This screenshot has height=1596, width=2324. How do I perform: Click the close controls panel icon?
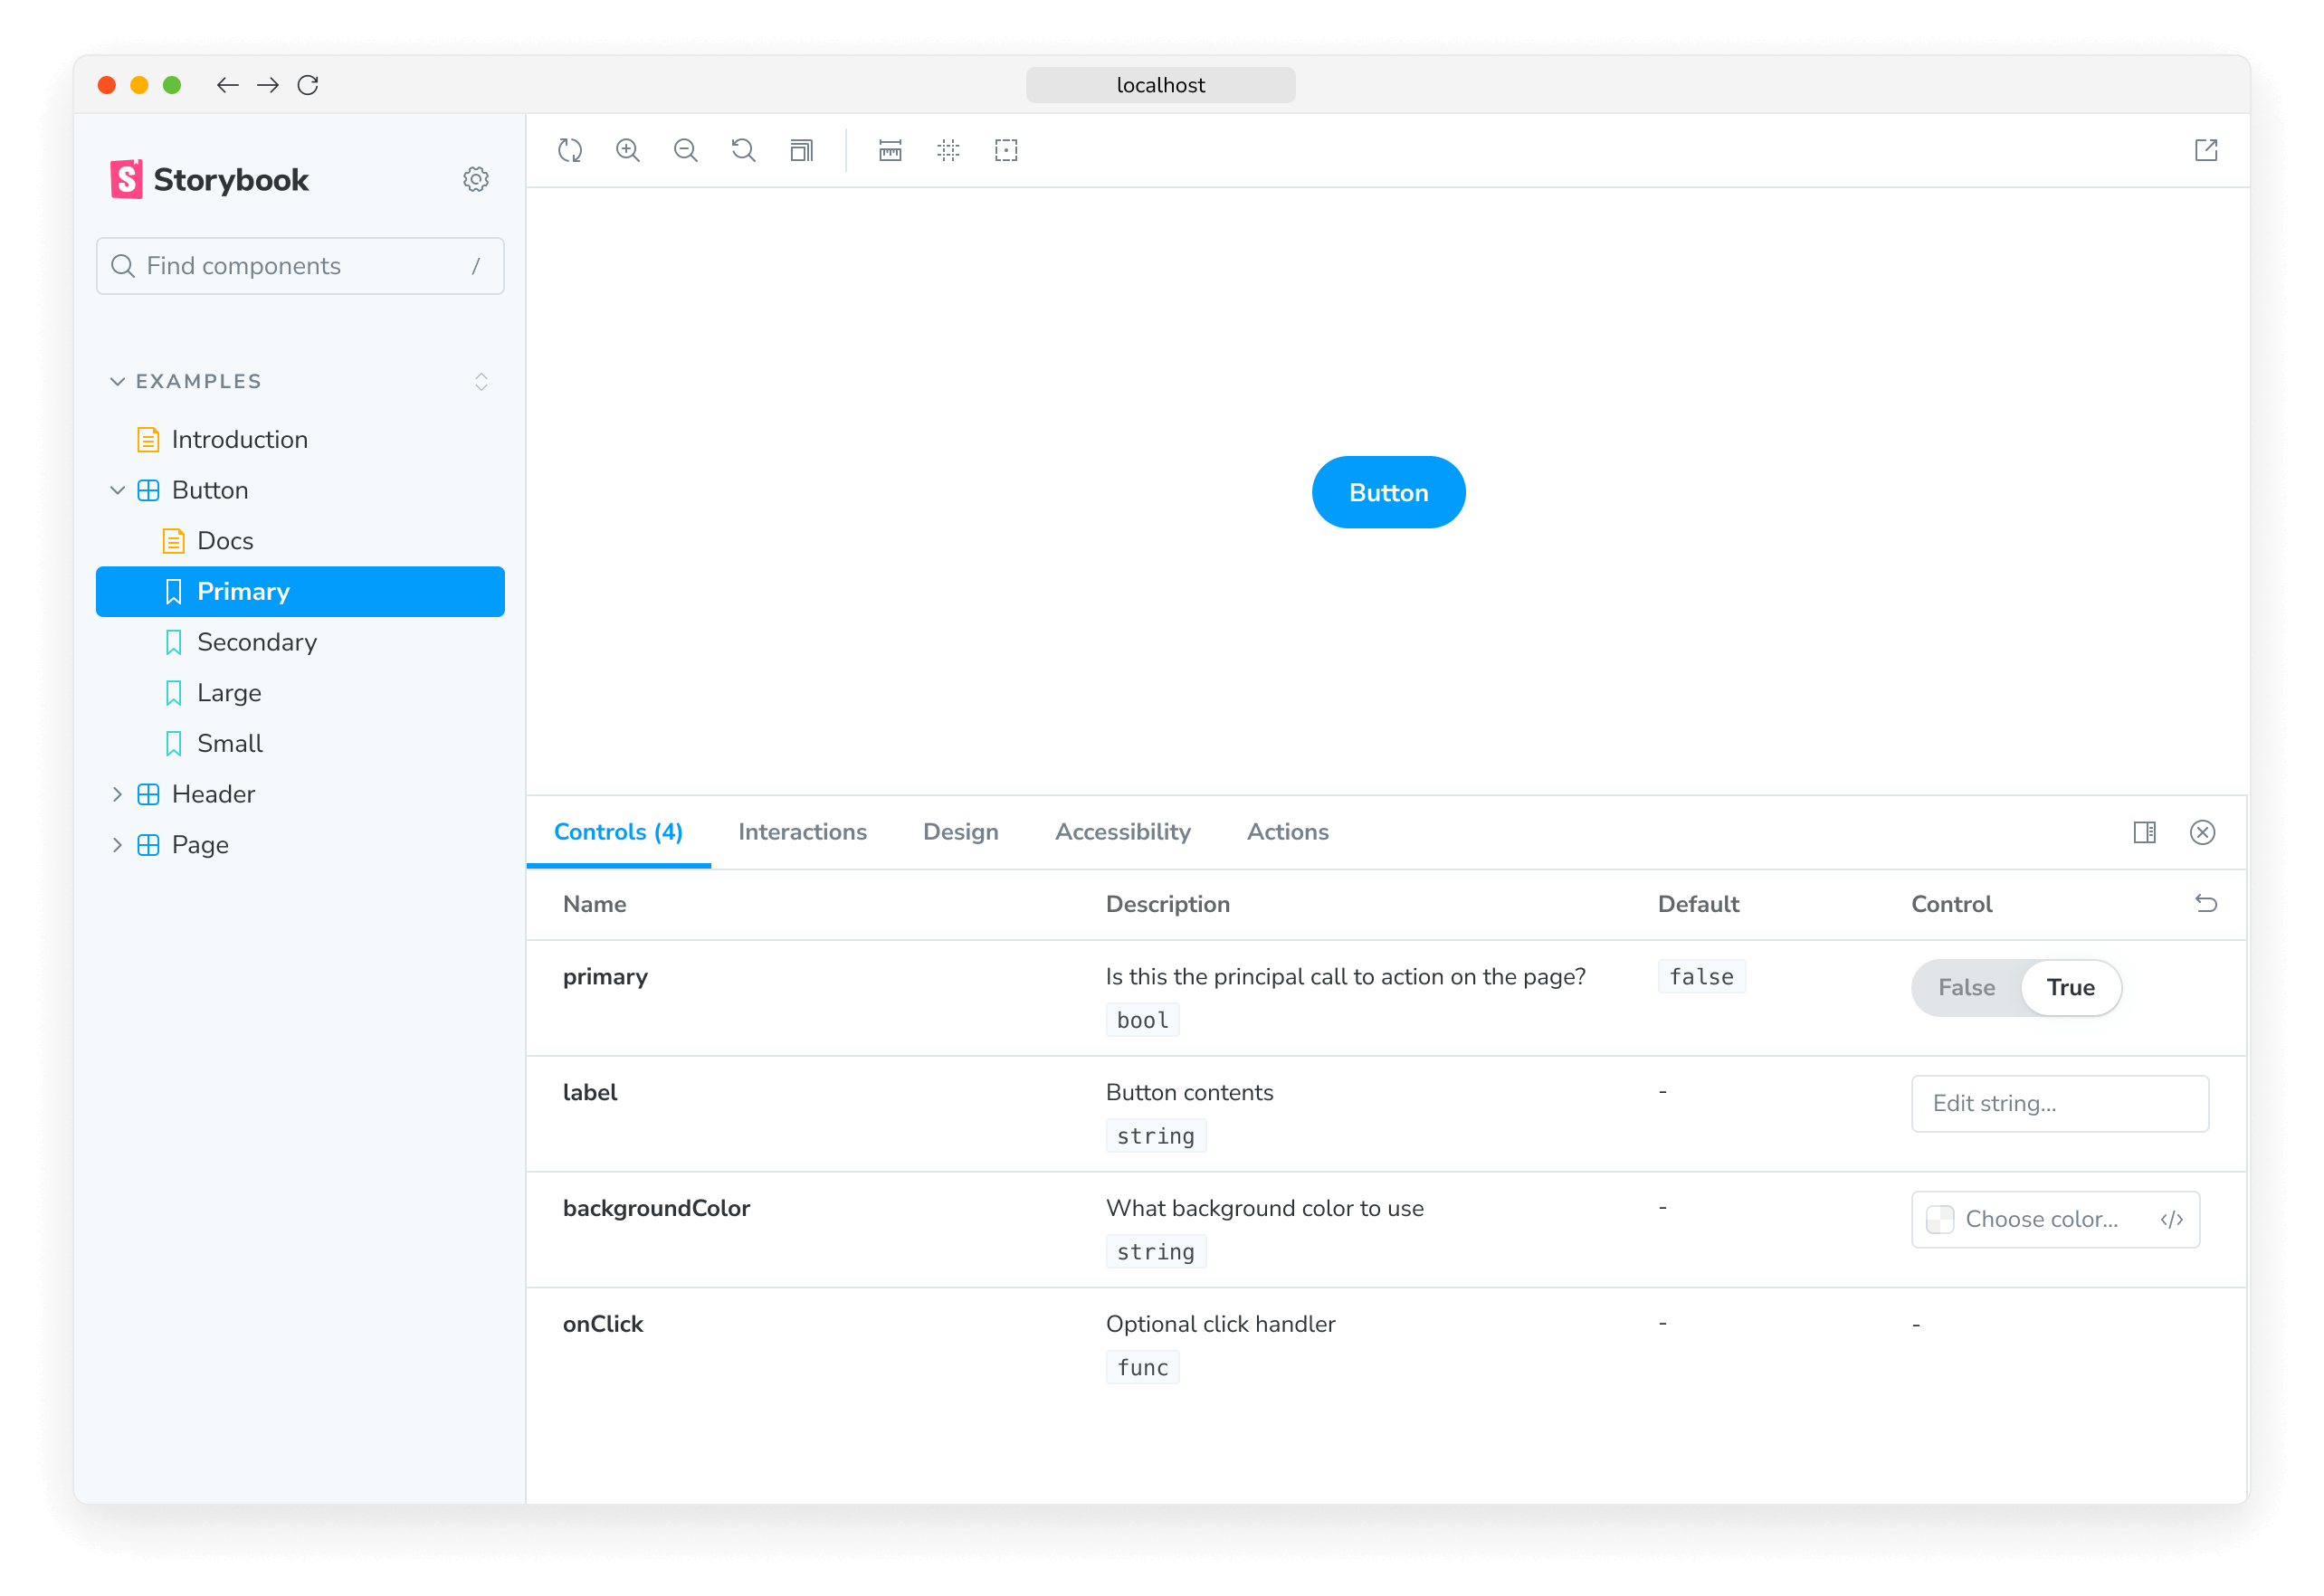[x=2204, y=831]
